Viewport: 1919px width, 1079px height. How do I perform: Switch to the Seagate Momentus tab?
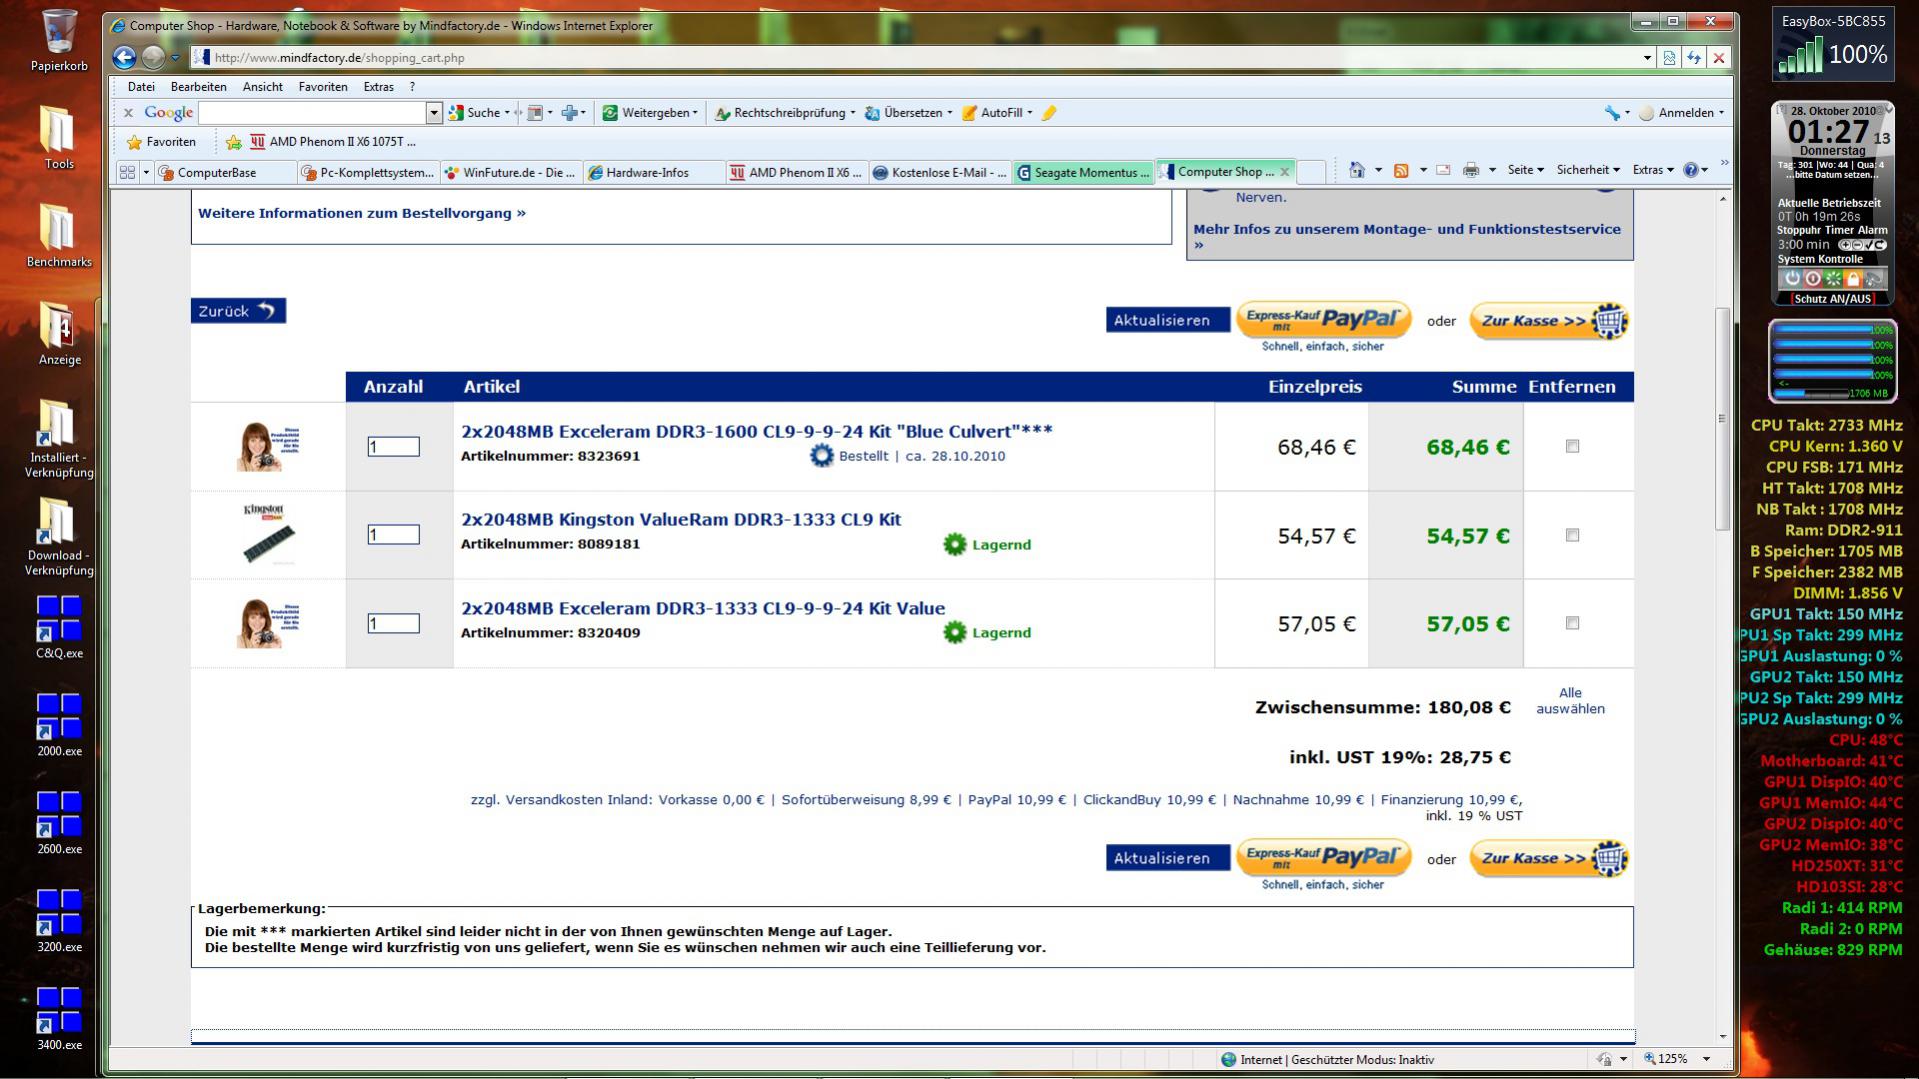click(1083, 172)
